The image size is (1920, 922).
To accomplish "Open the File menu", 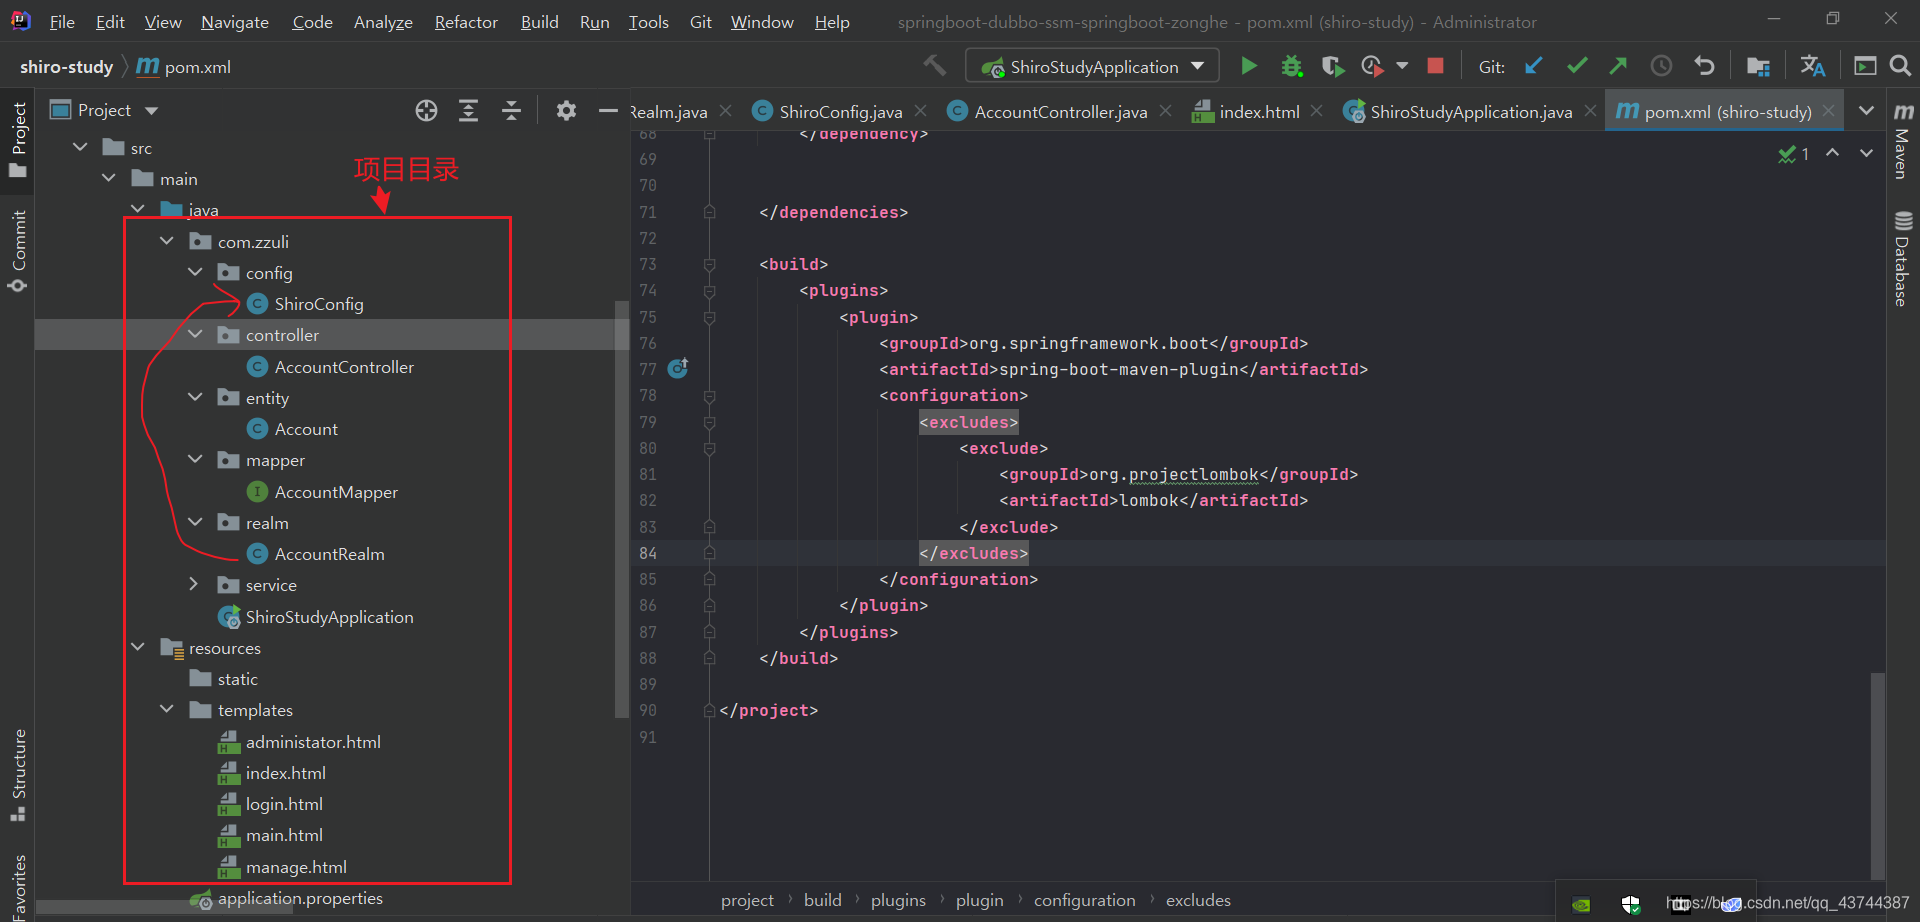I will [x=62, y=22].
